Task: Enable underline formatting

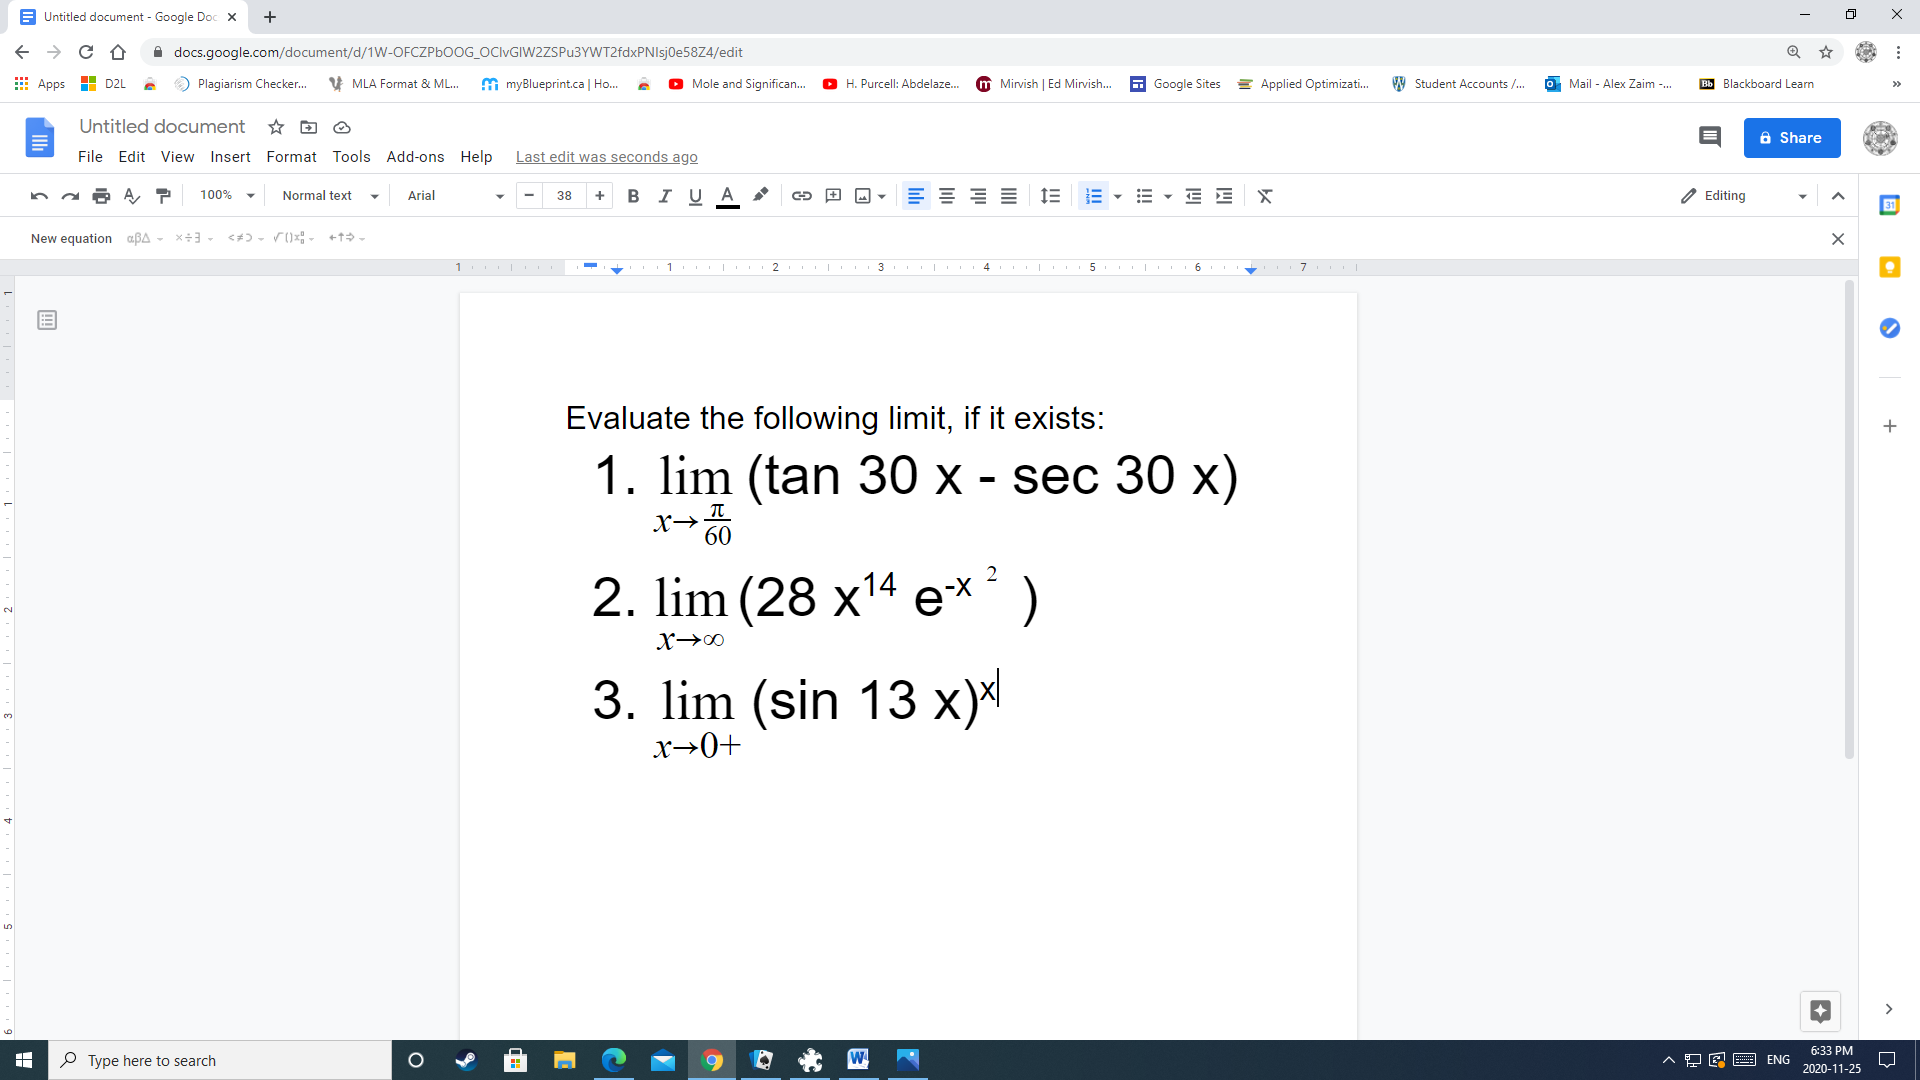Action: (x=695, y=195)
